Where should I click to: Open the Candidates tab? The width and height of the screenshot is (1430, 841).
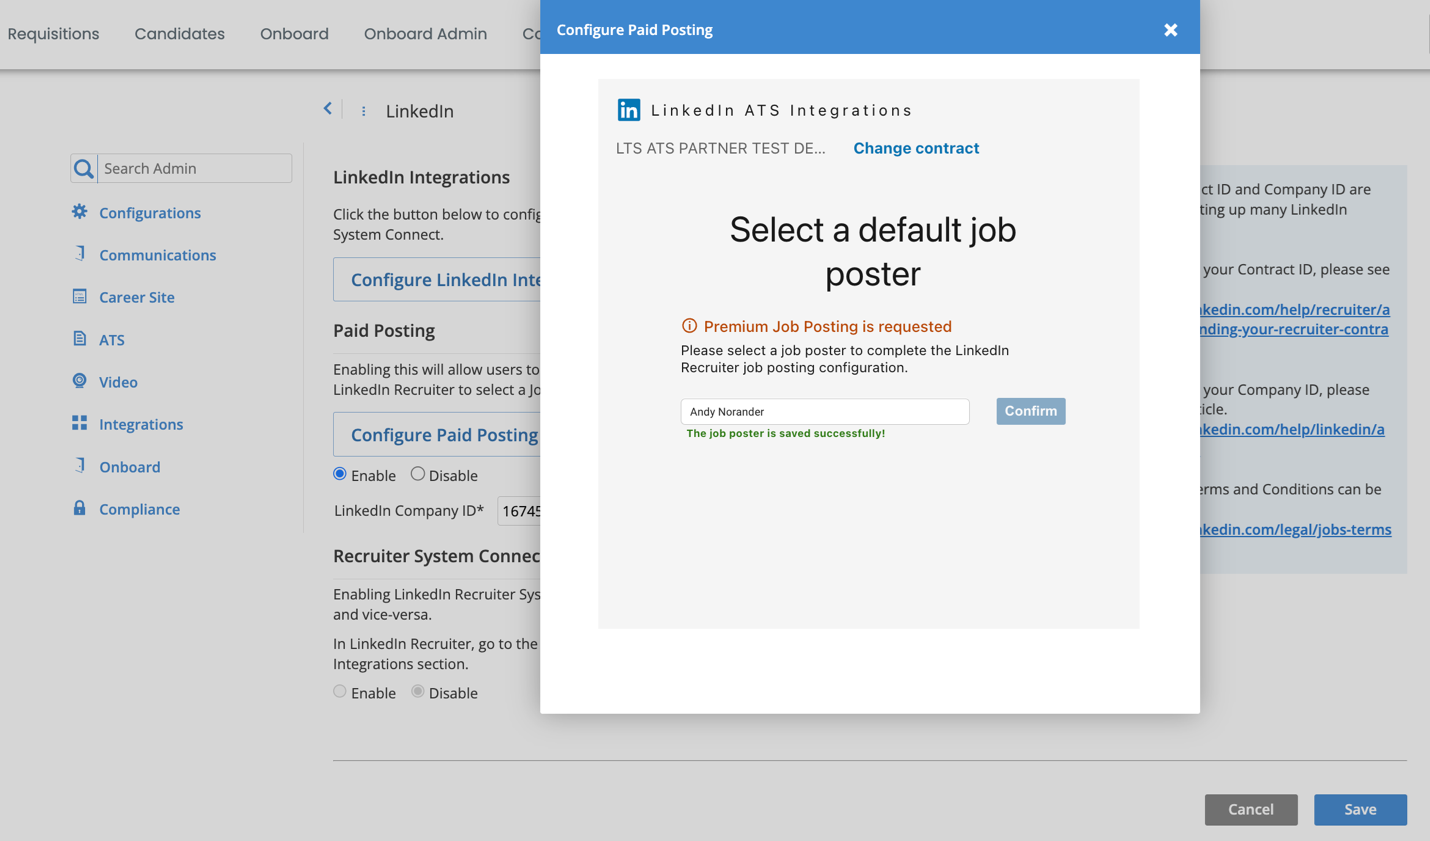tap(180, 34)
